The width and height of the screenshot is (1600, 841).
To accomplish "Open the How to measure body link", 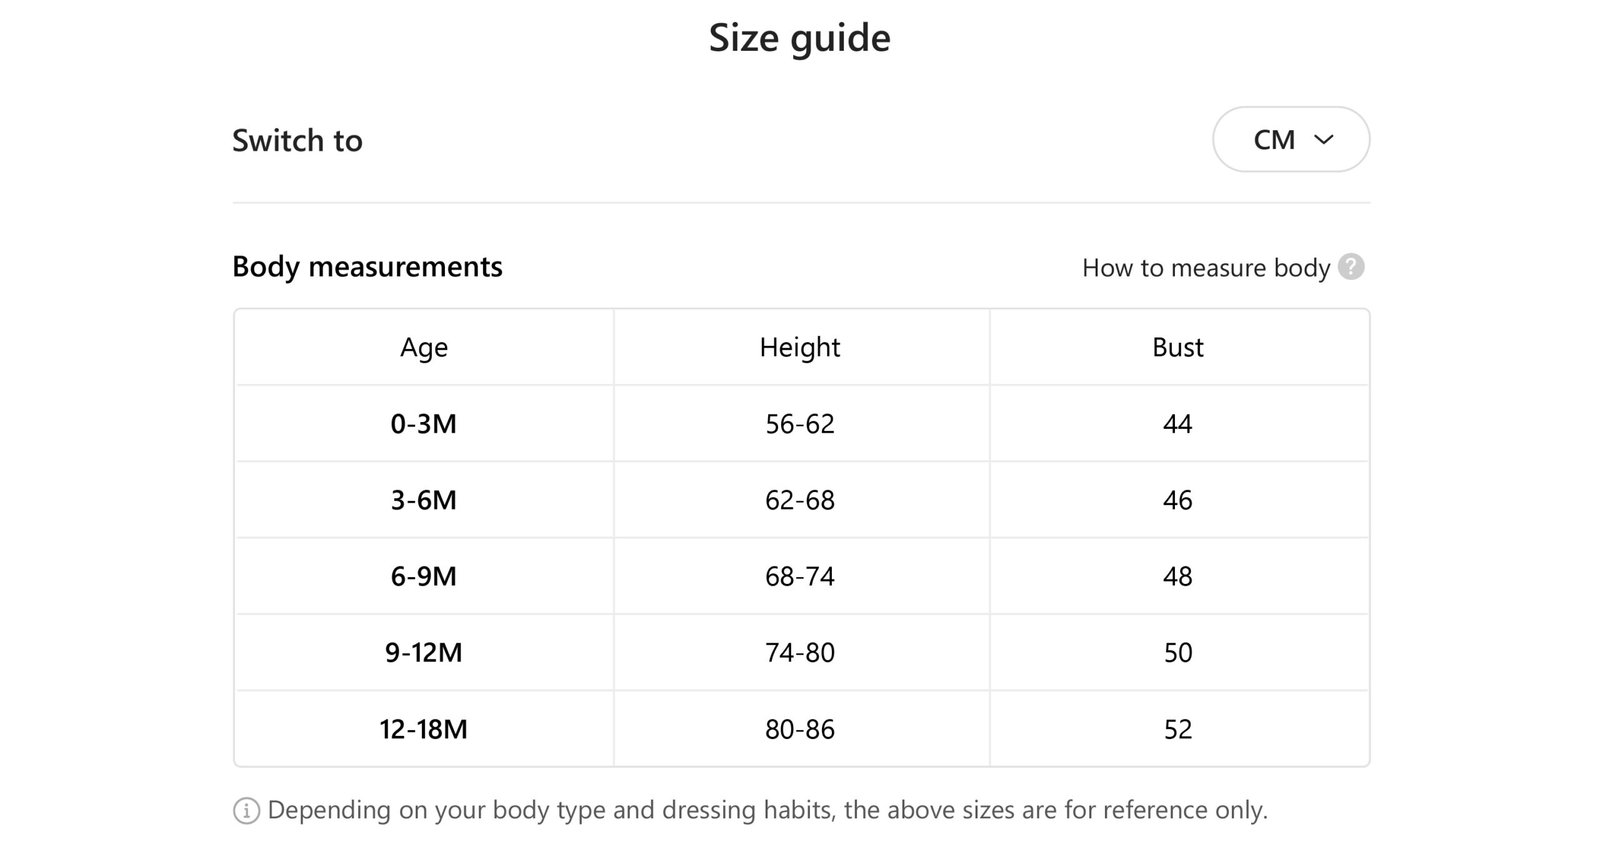I will [x=1206, y=268].
